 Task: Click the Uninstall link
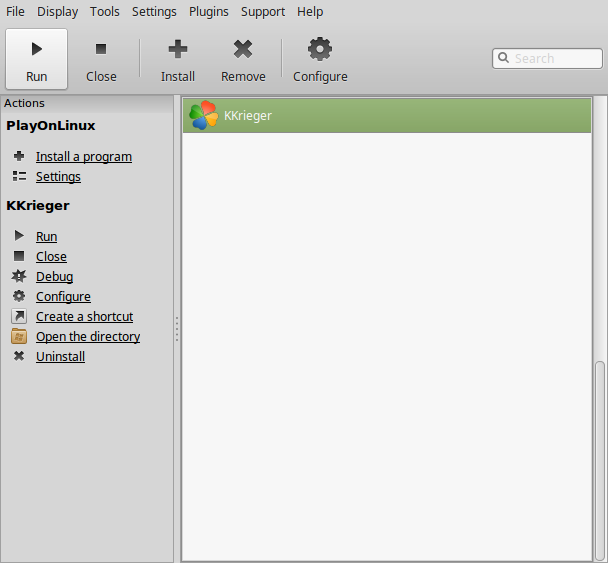(x=60, y=357)
